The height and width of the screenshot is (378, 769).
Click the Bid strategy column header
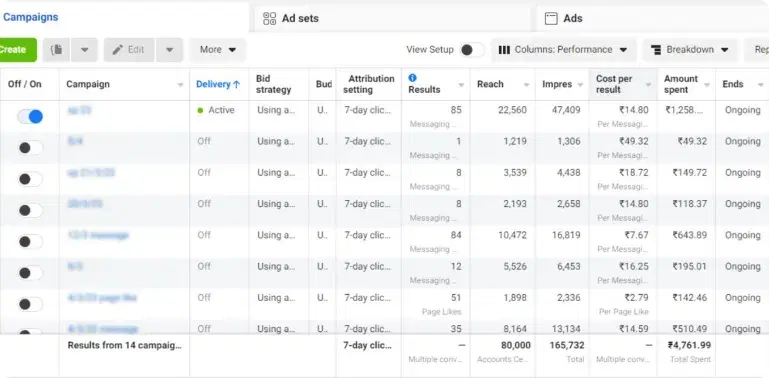click(x=274, y=84)
